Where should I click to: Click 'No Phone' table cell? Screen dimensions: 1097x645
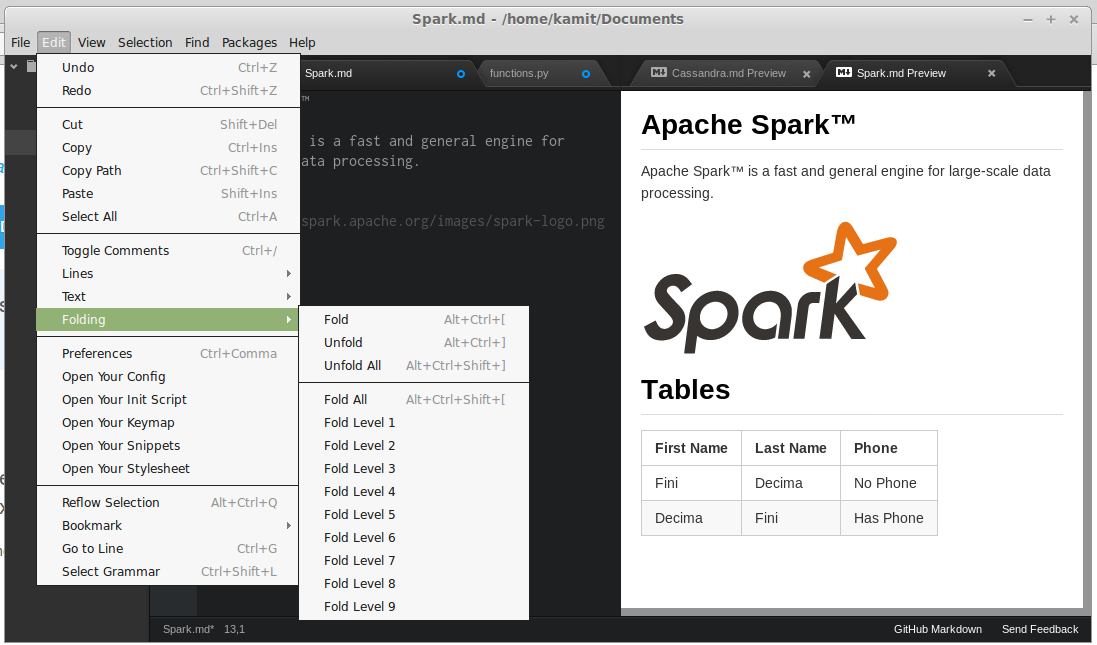pos(889,483)
